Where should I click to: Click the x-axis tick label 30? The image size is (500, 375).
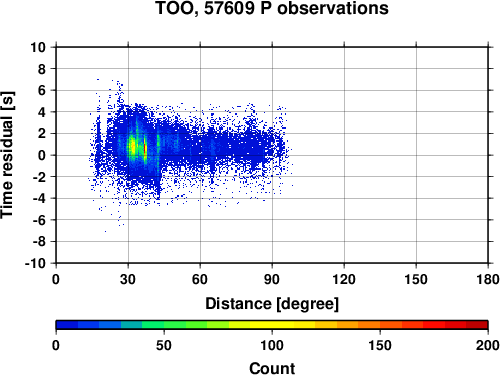128,279
